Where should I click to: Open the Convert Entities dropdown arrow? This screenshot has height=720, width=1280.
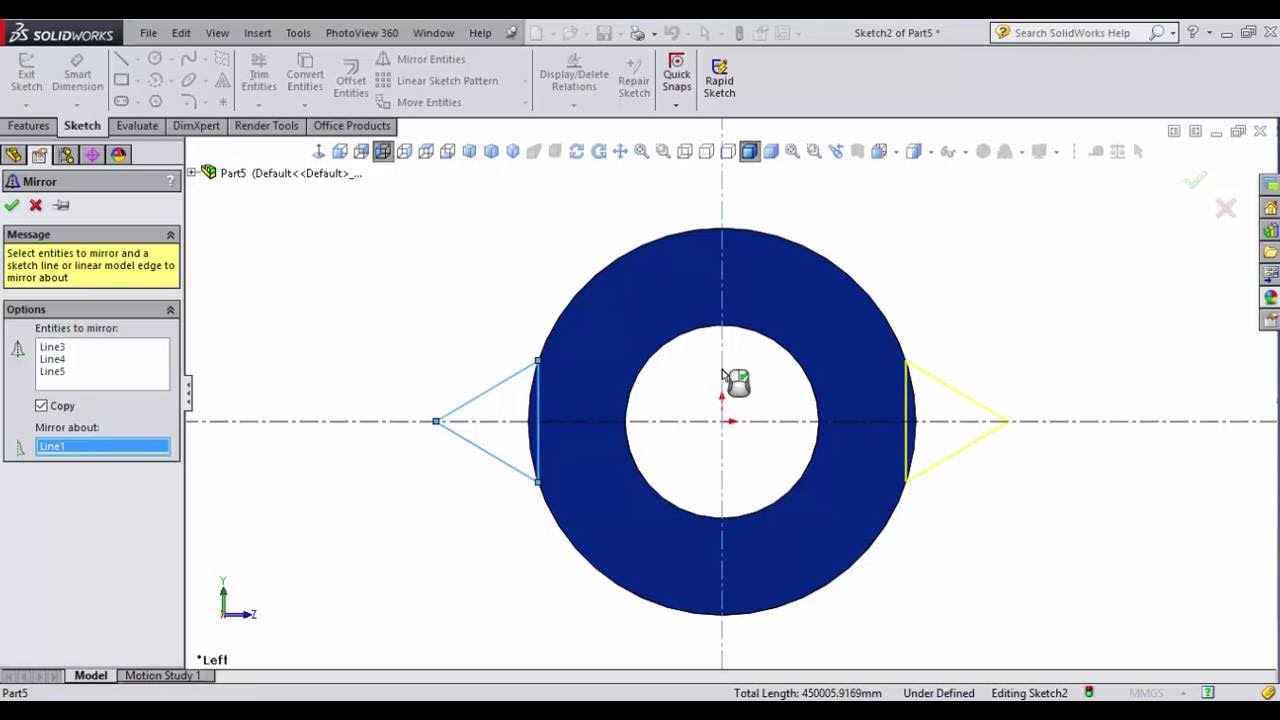click(305, 104)
